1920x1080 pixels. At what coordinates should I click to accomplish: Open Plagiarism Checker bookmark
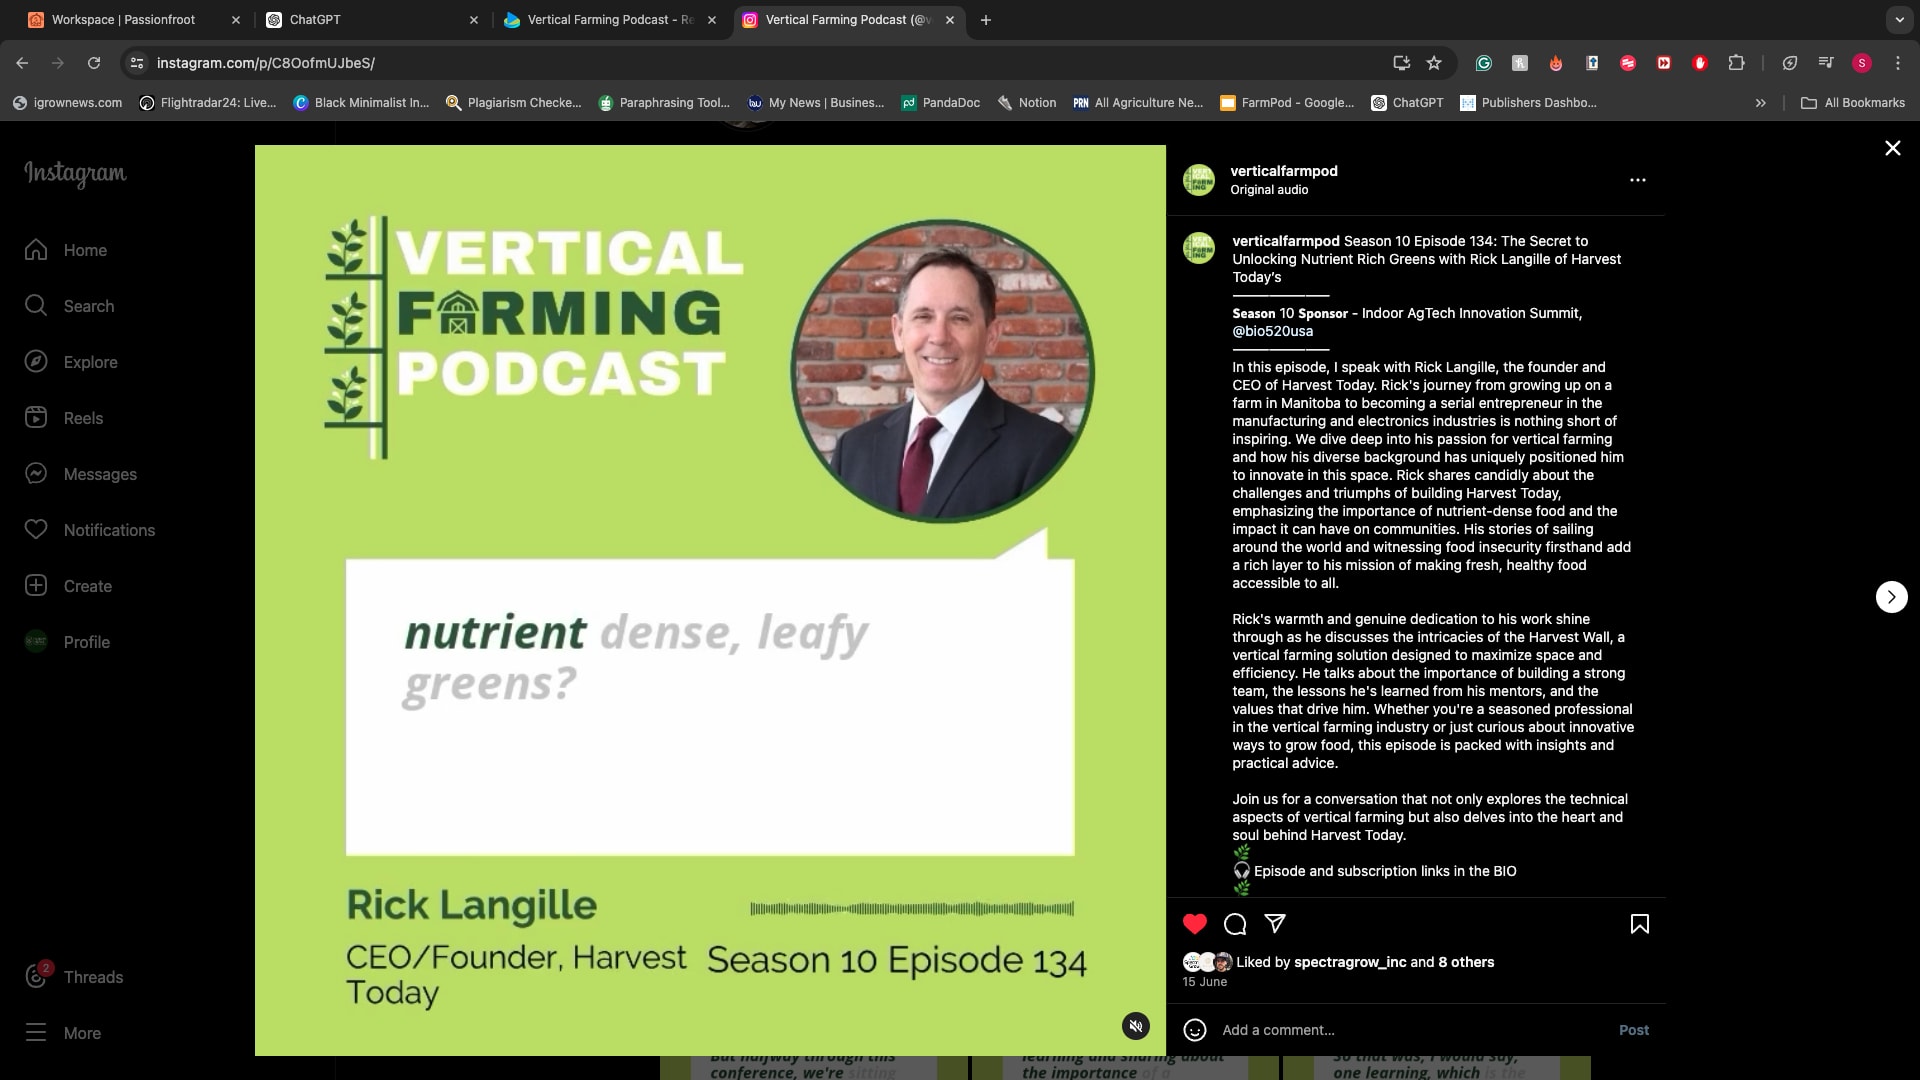[514, 103]
